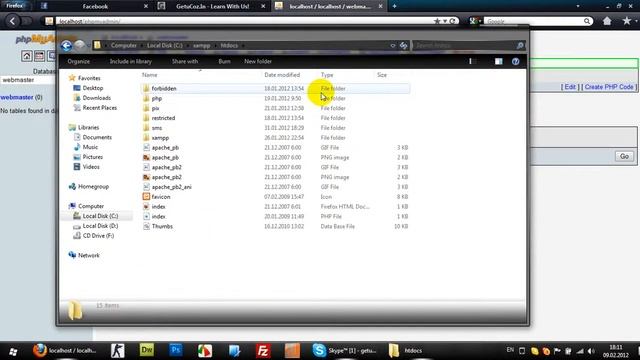
Task: Click the Explorer forward arrow button
Action: pyautogui.click(x=80, y=45)
